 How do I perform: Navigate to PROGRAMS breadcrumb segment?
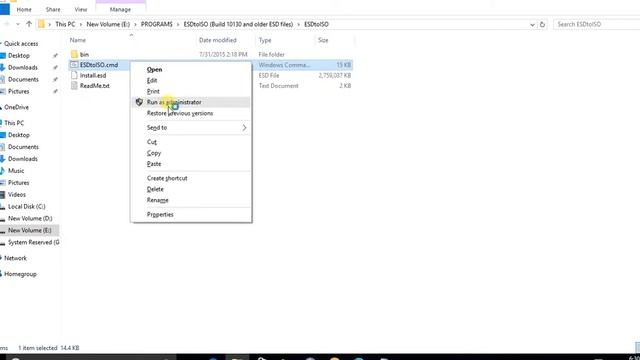point(157,24)
